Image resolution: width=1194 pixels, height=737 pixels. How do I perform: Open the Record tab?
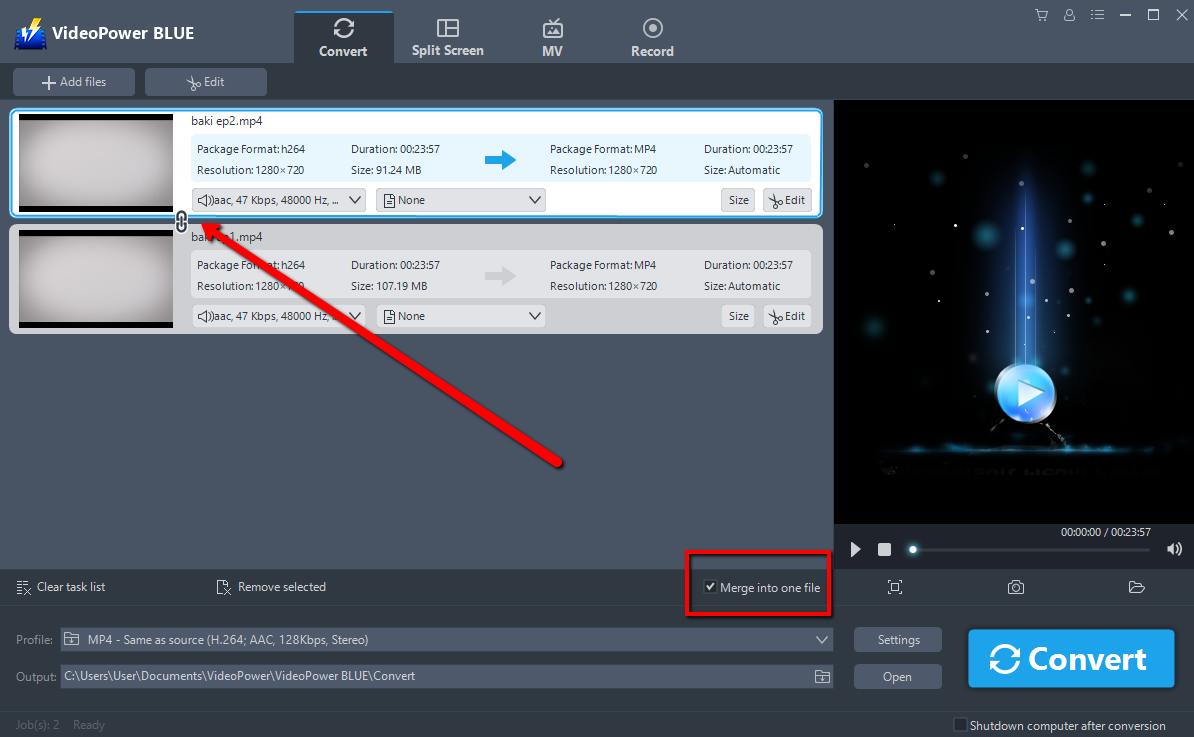pyautogui.click(x=652, y=36)
